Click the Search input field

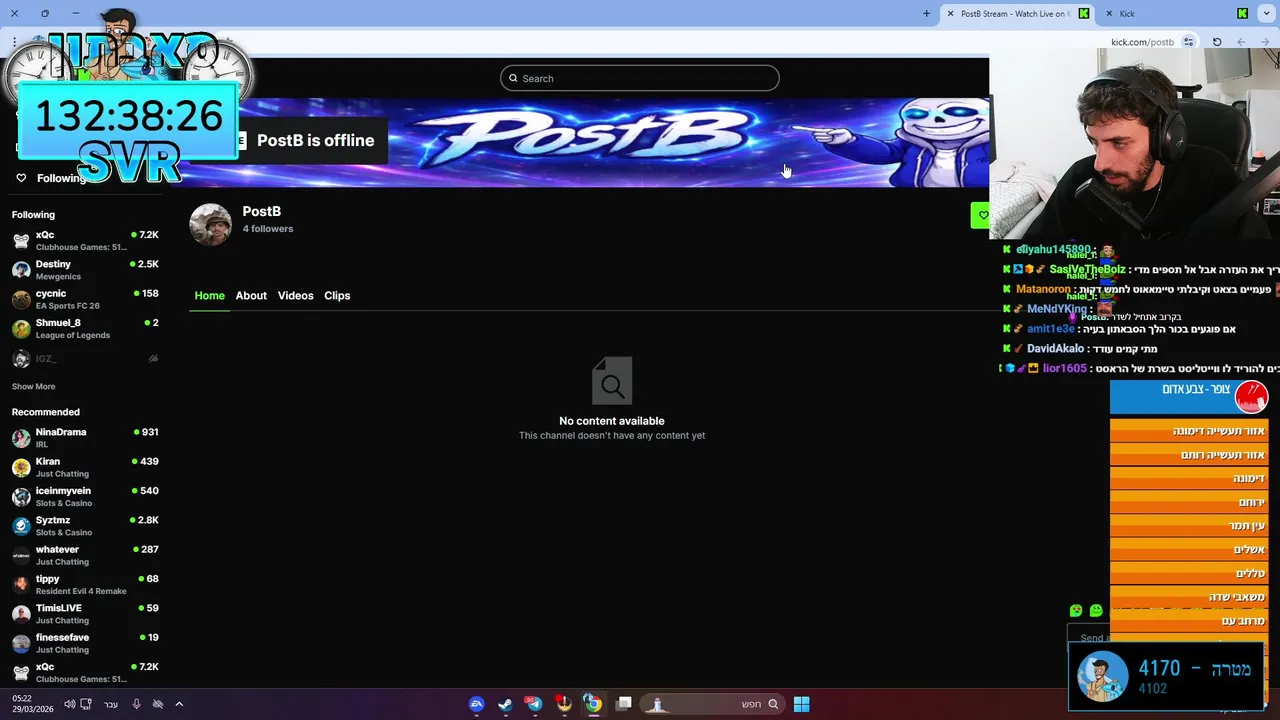[640, 78]
